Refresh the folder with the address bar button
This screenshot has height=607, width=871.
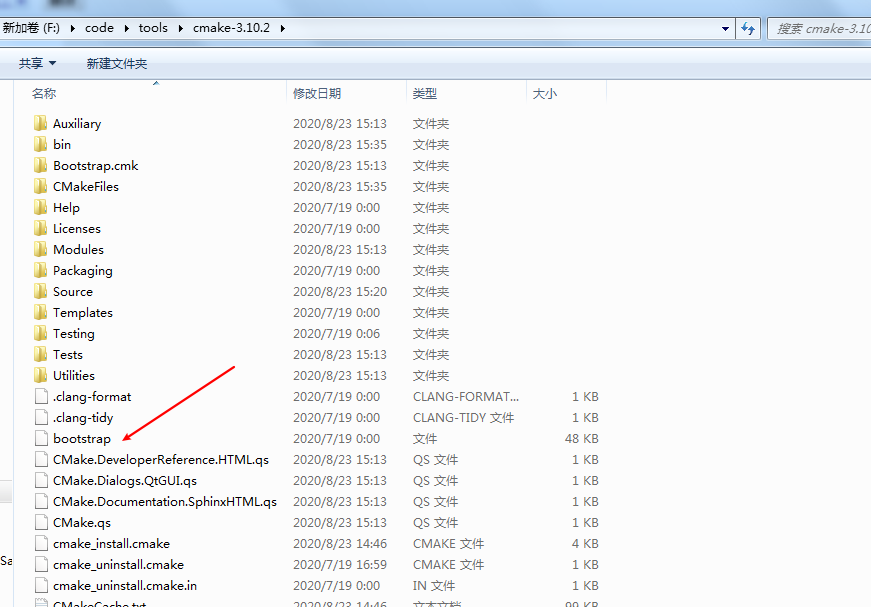748,28
